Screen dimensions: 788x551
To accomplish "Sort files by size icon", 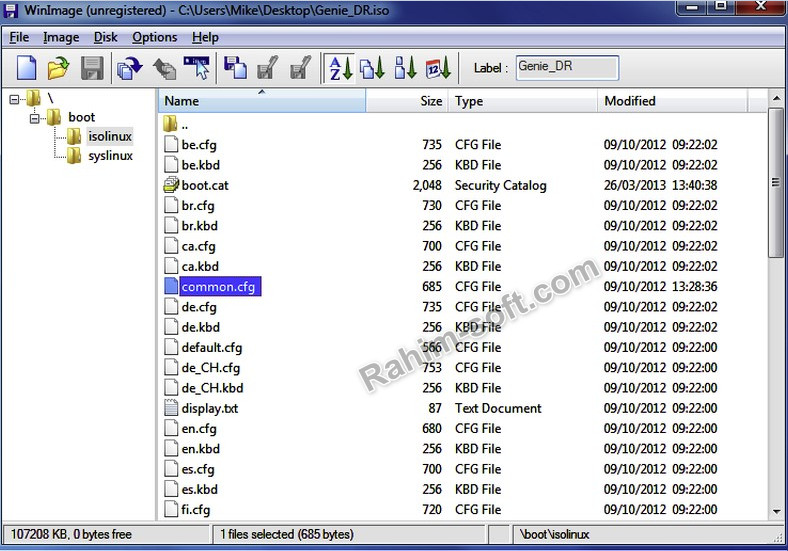I will click(405, 68).
